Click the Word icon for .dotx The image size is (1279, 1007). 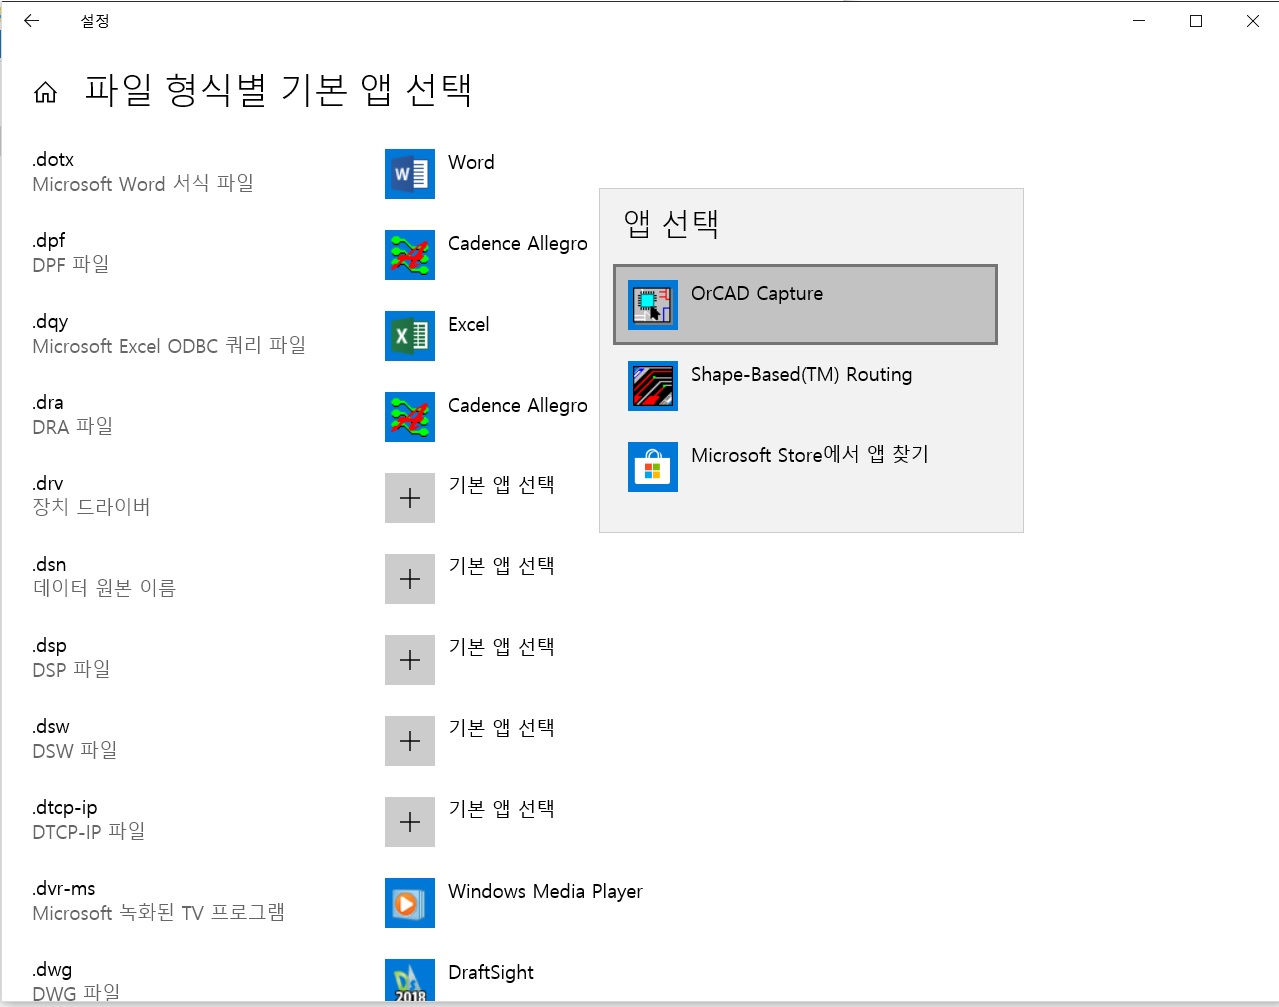pyautogui.click(x=410, y=174)
